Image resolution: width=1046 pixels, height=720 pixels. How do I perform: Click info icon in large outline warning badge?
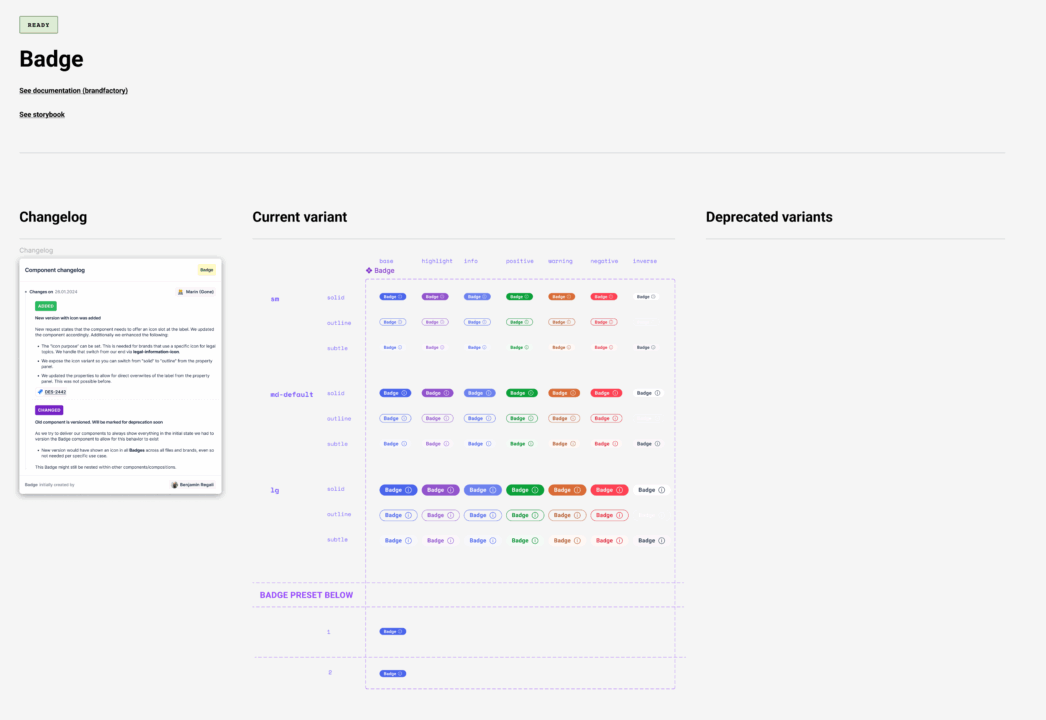[577, 515]
